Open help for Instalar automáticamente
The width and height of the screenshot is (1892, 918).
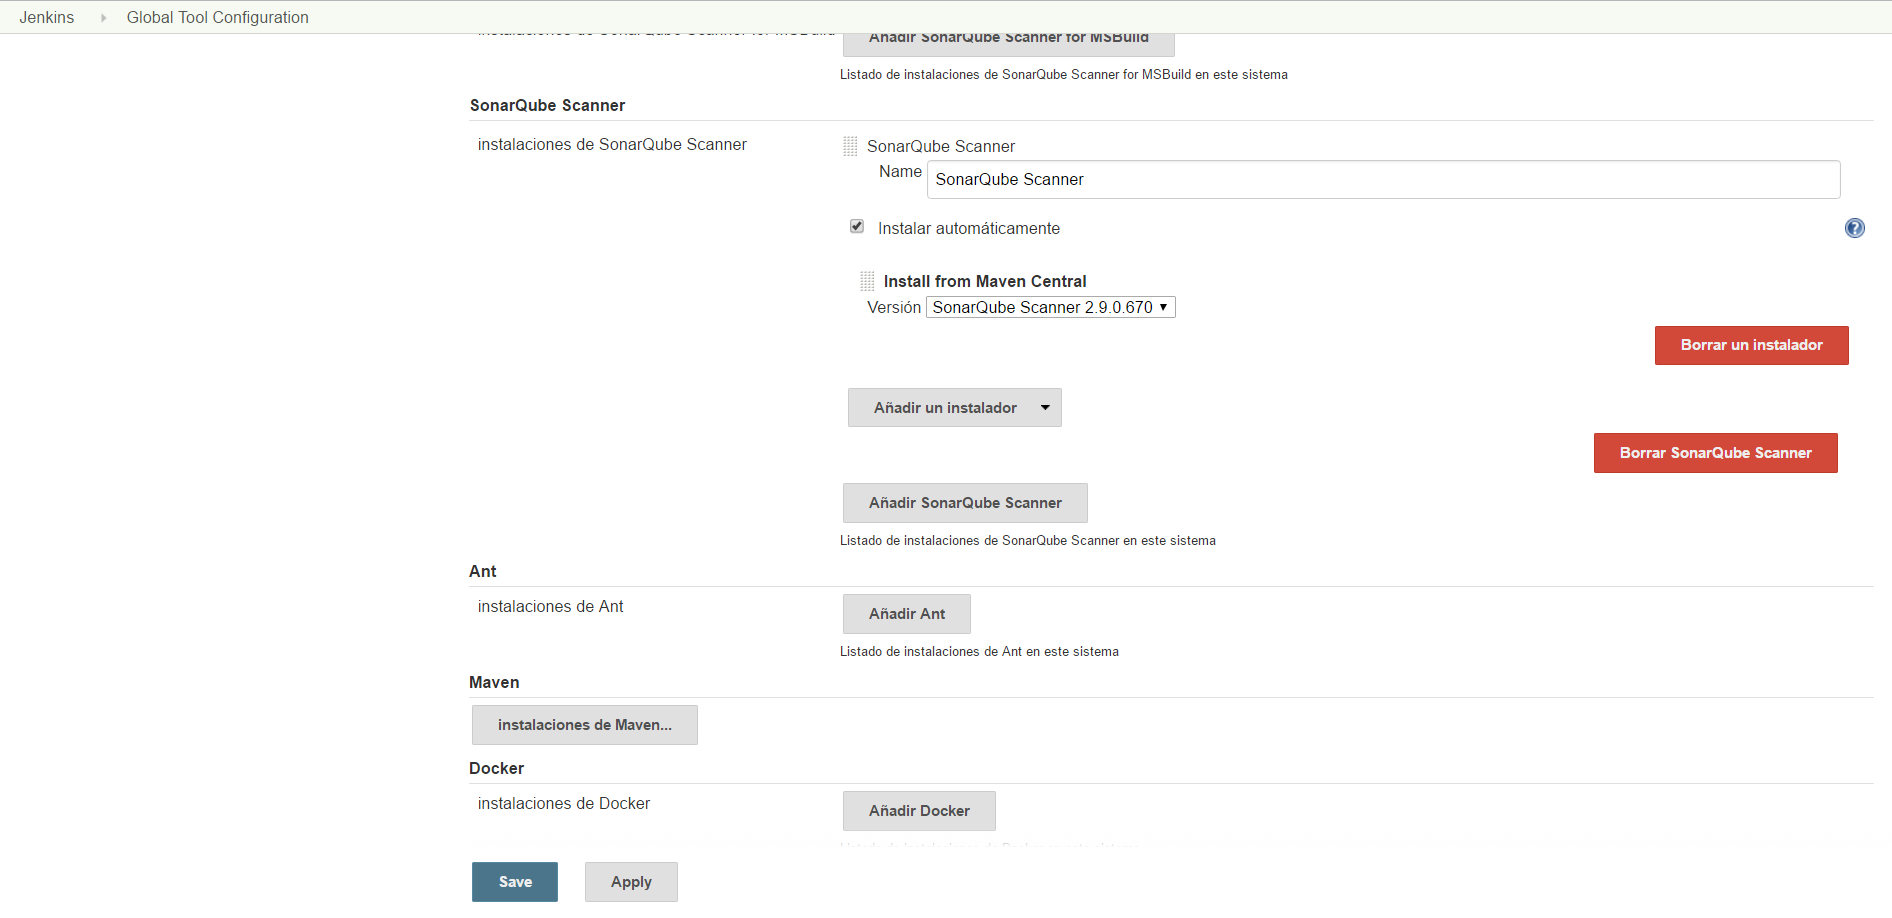coord(1854,228)
